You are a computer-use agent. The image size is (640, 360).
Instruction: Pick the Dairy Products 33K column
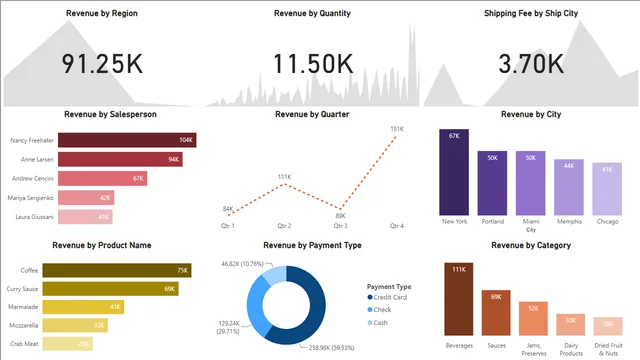click(571, 324)
